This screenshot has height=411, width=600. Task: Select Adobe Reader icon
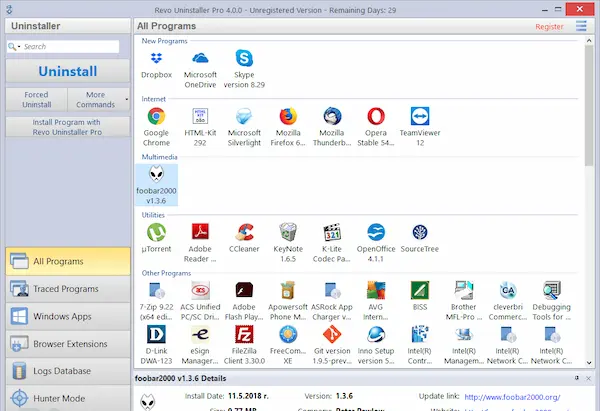200,232
